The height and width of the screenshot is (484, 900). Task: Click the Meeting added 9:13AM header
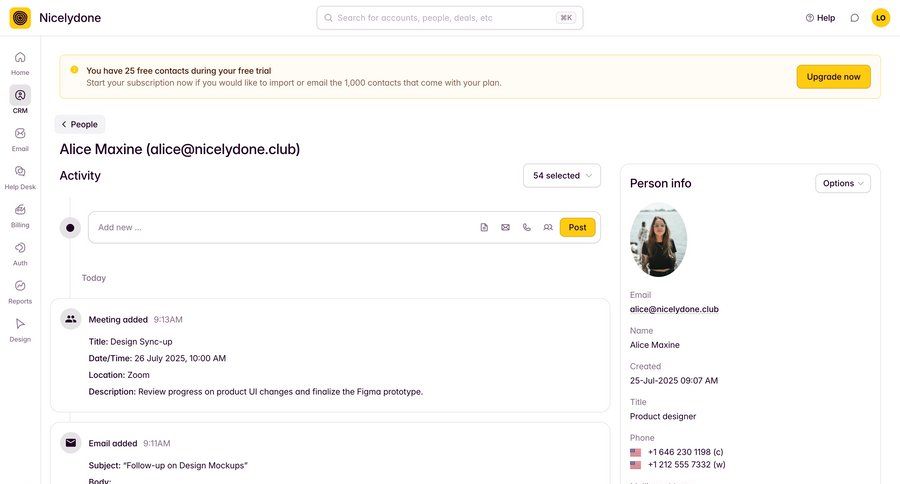pos(135,319)
